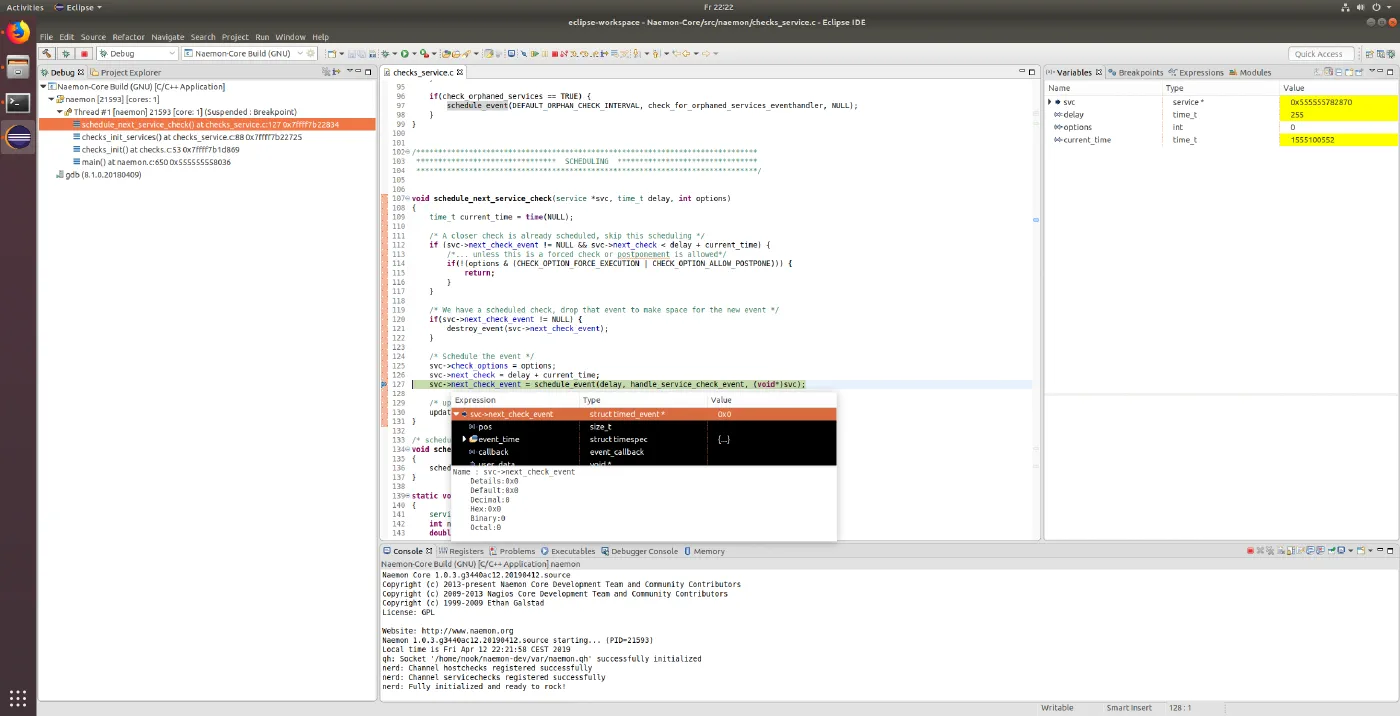The image size is (1400, 716).
Task: Click the Build hammer icon in launch bar
Action: (x=47, y=53)
